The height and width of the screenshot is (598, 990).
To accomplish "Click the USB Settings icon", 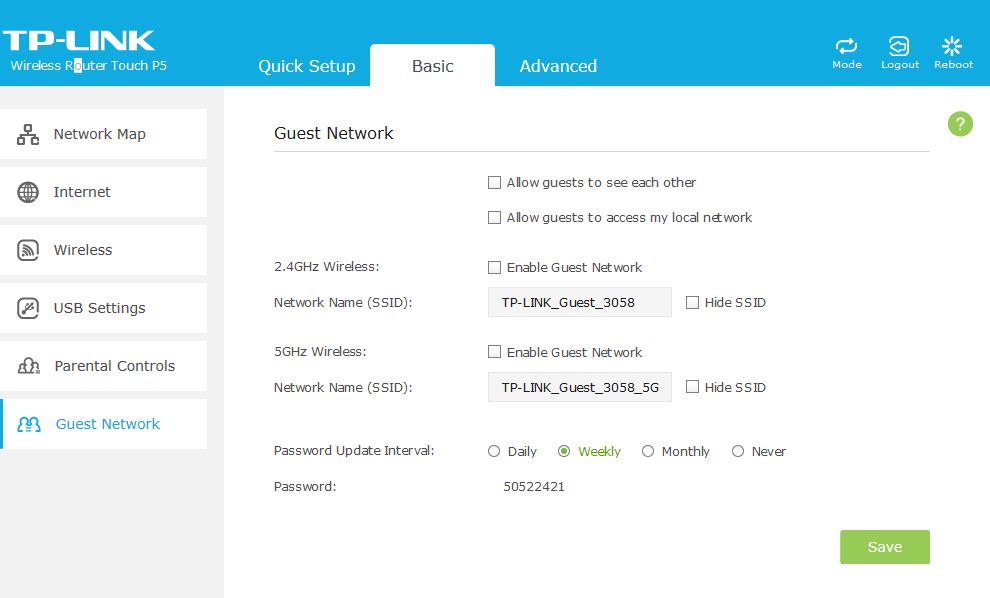I will tap(28, 308).
